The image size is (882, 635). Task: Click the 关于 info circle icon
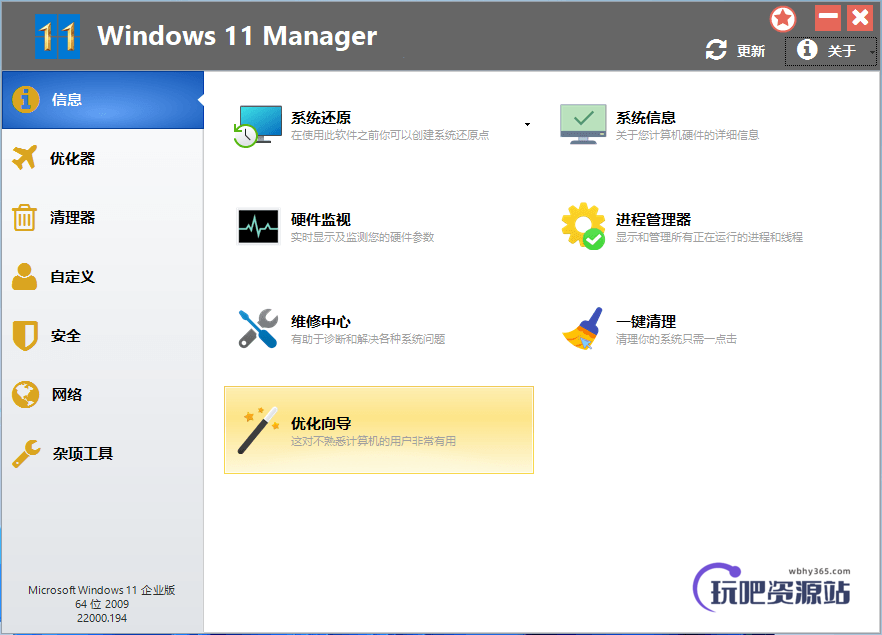807,49
